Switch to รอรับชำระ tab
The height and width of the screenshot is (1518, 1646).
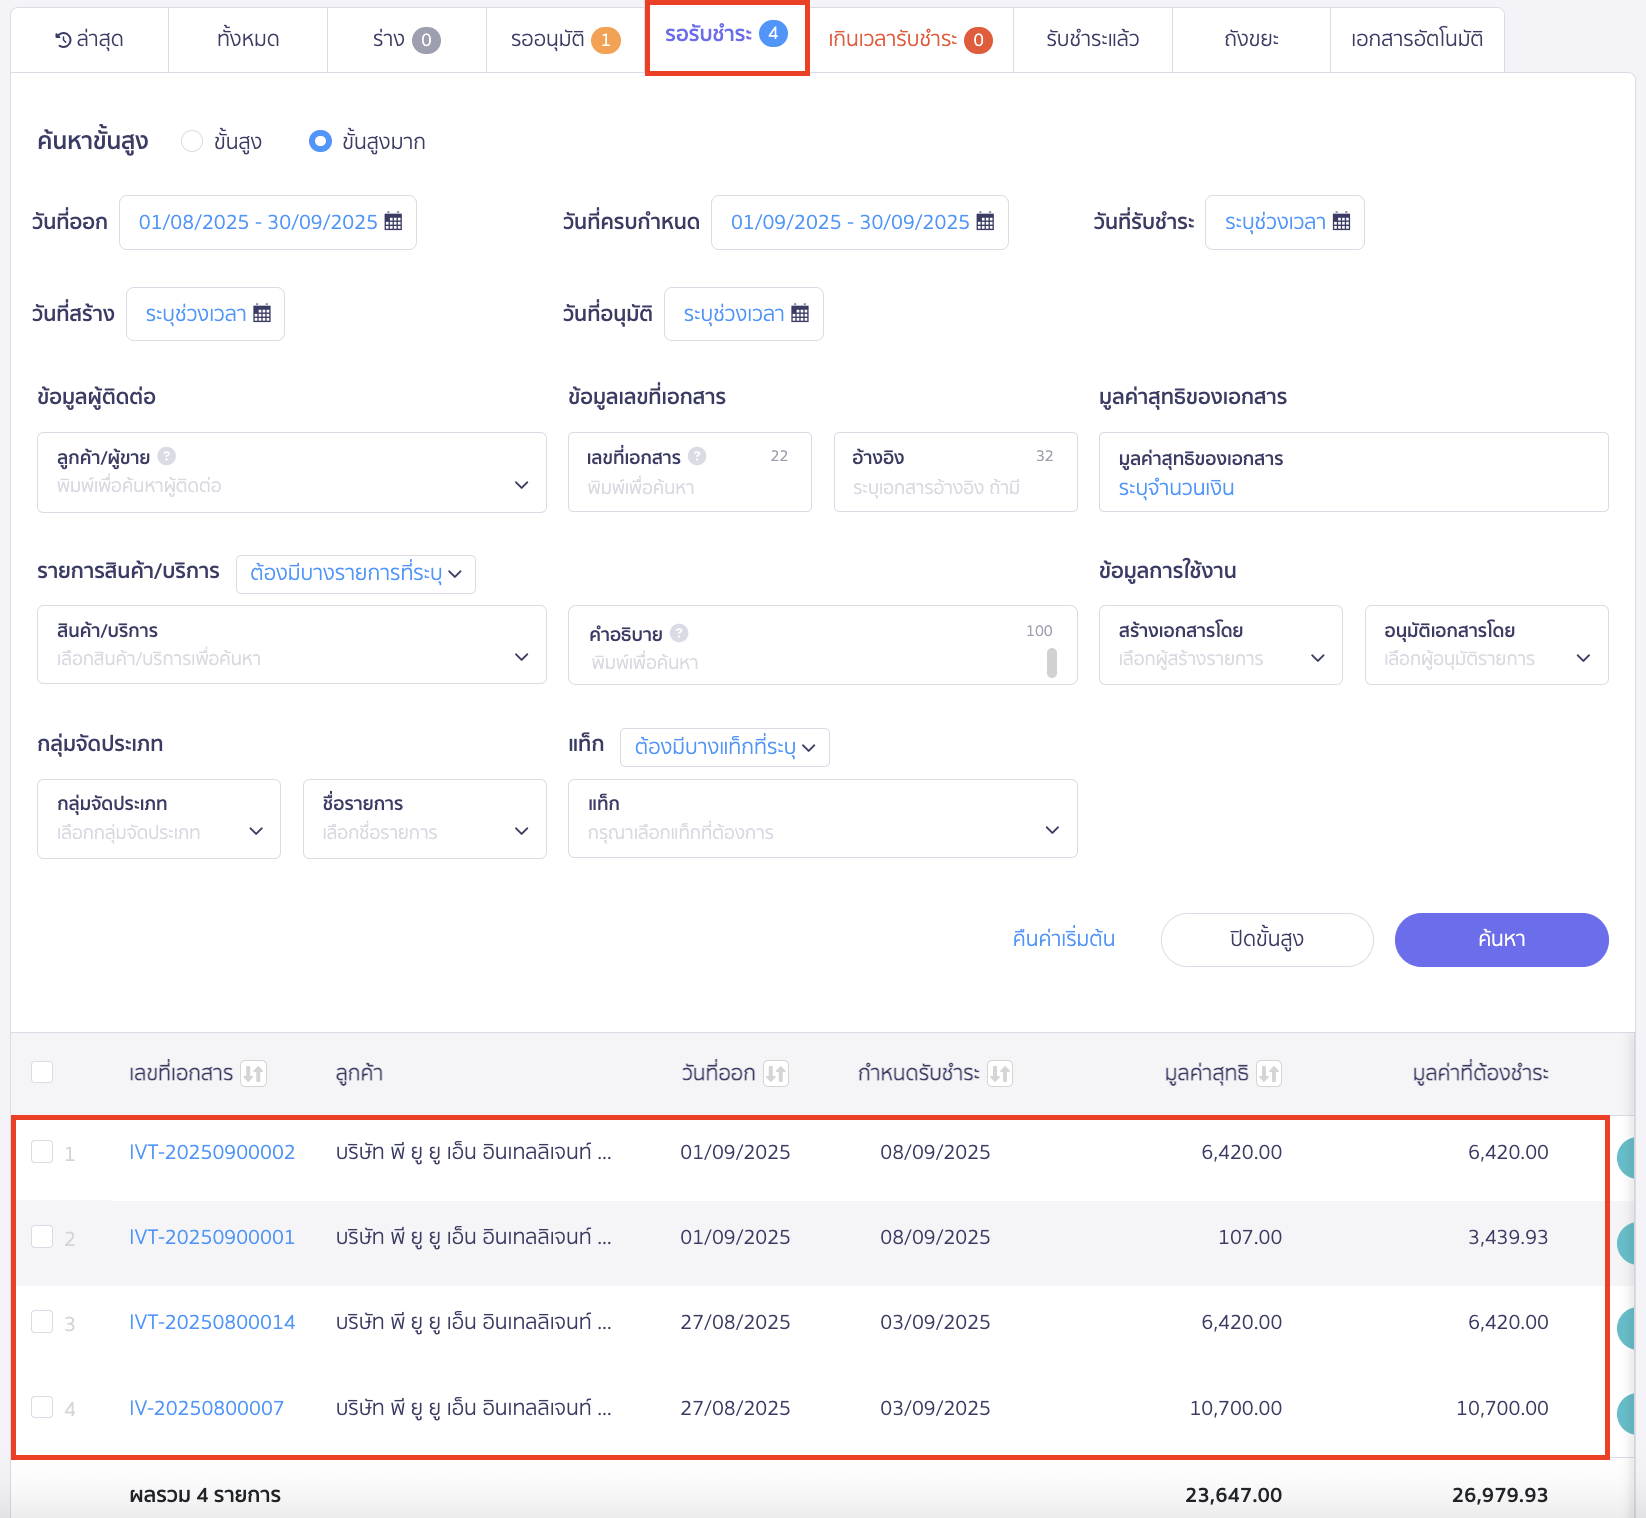pyautogui.click(x=727, y=36)
